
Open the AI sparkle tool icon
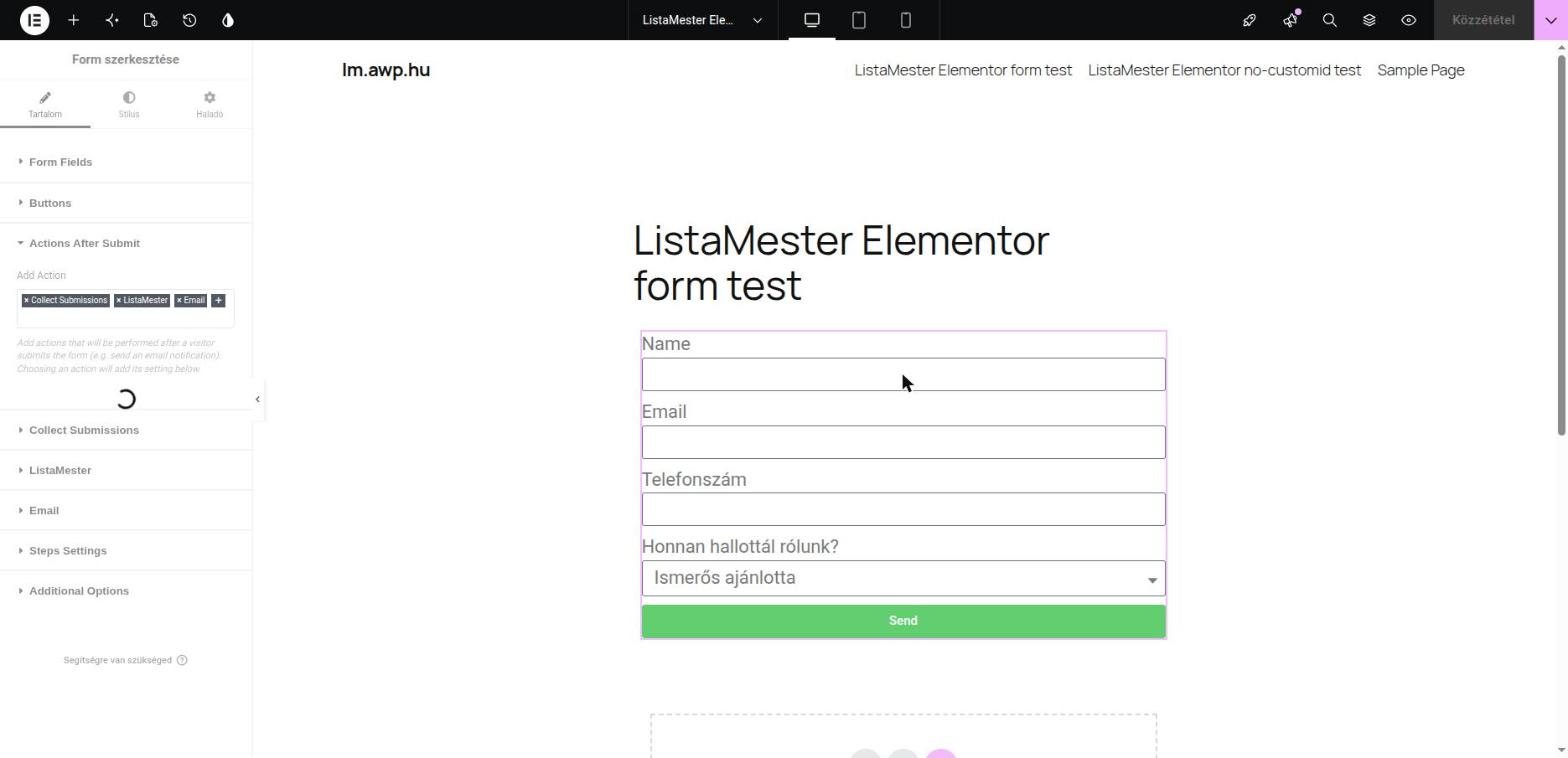[x=112, y=20]
